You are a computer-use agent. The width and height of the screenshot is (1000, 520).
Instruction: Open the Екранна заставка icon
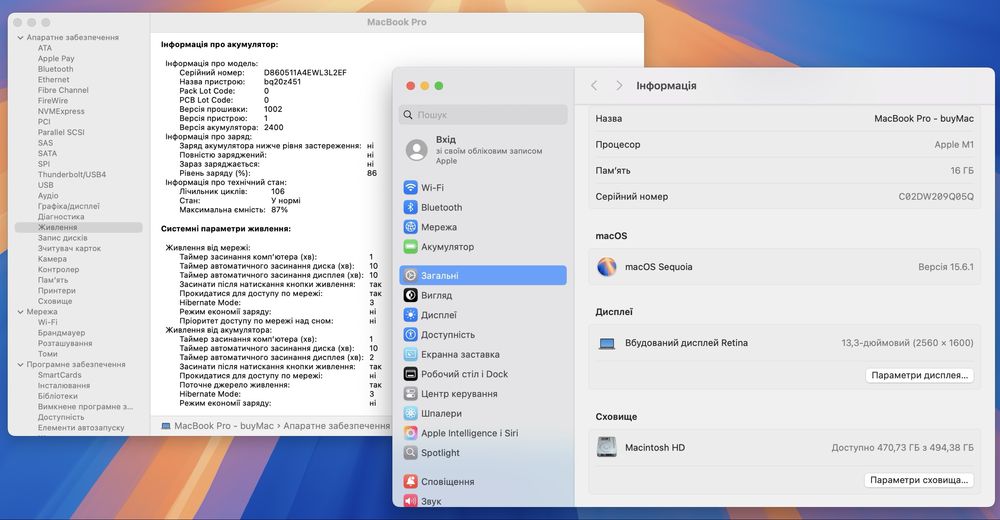coord(411,355)
